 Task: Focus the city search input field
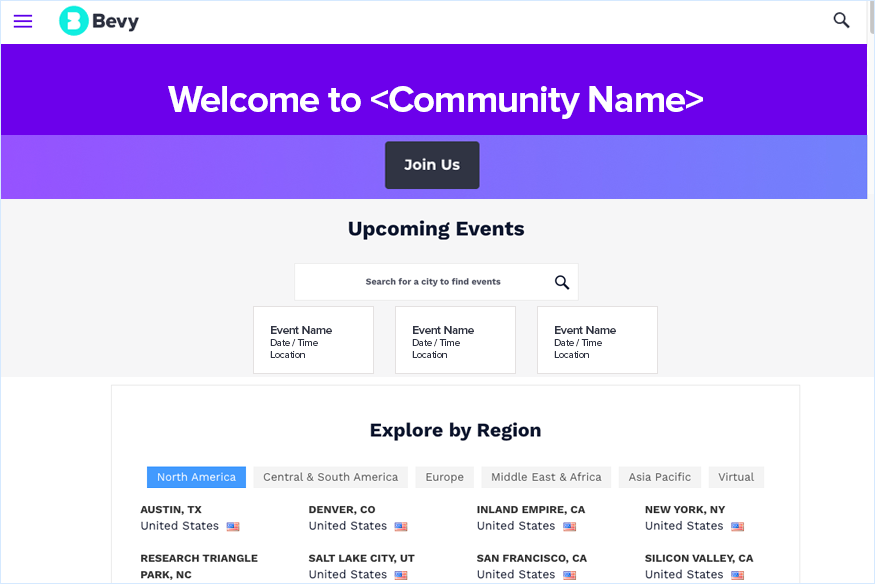coord(425,282)
